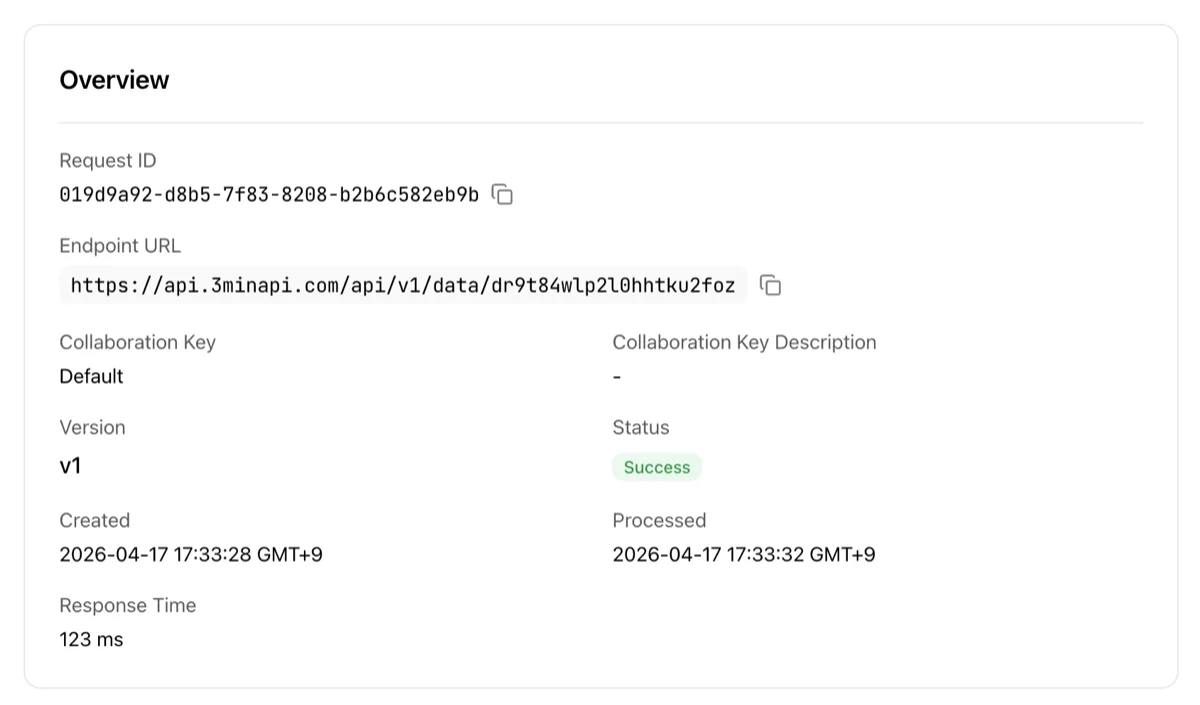The width and height of the screenshot is (1200, 705).
Task: Click the Overview section heading
Action: (x=115, y=80)
